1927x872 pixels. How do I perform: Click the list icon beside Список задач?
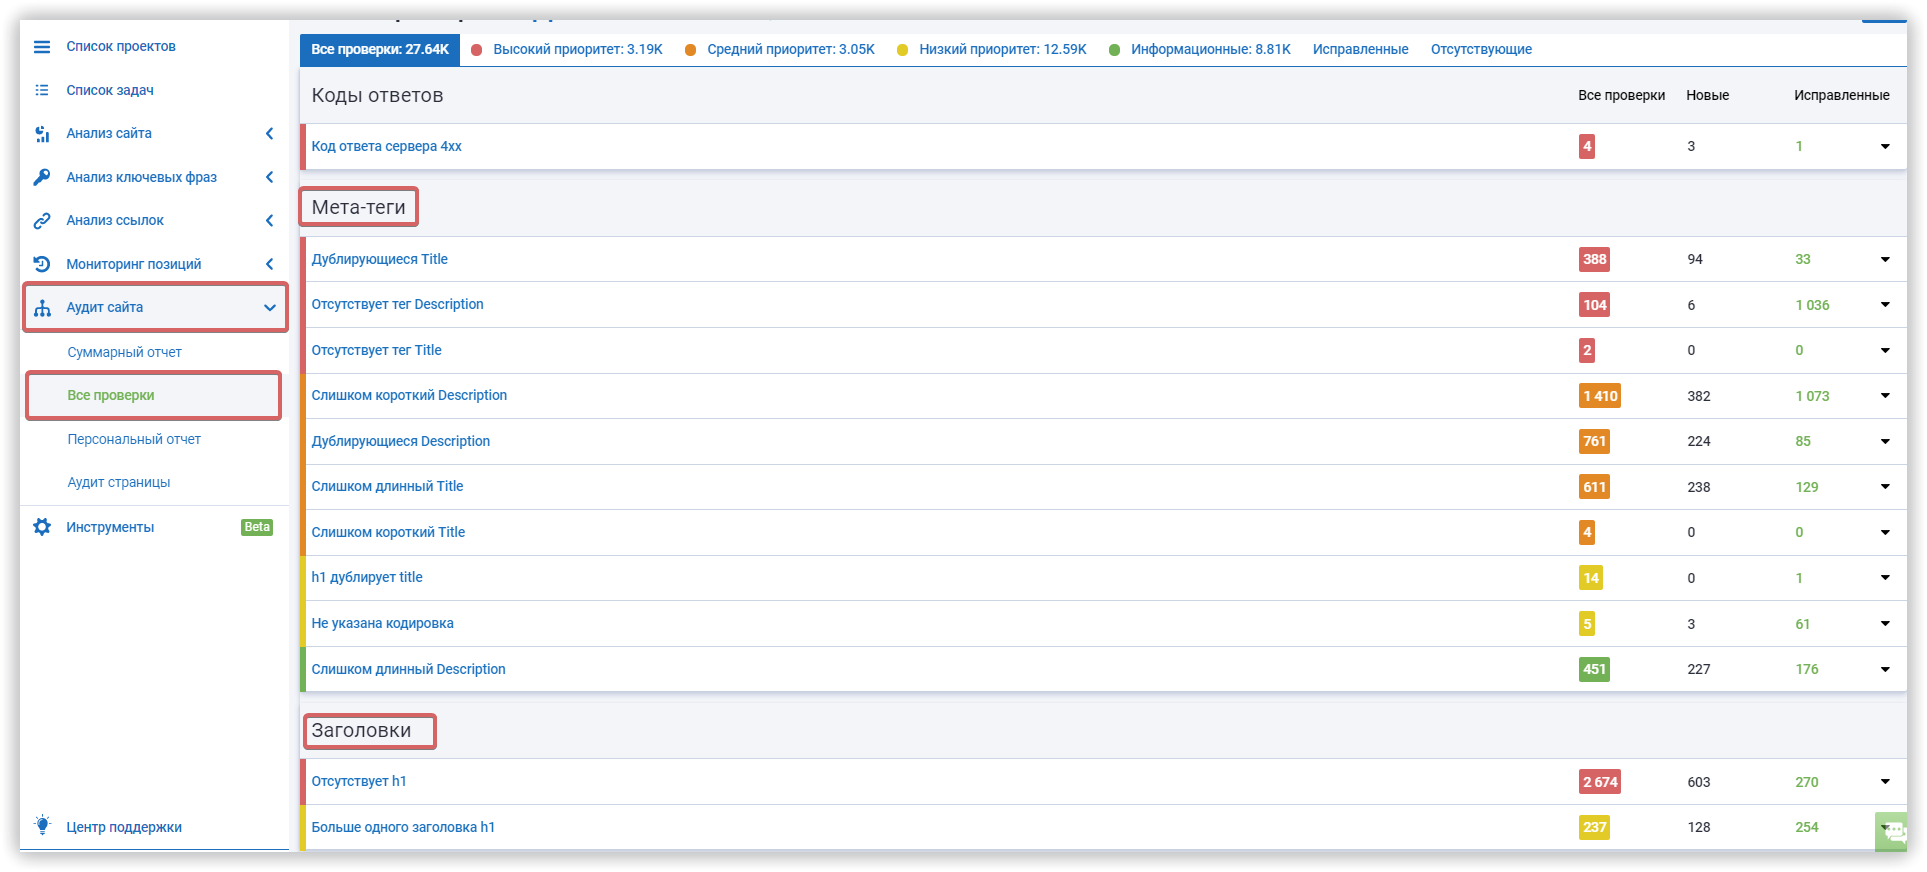[x=42, y=90]
